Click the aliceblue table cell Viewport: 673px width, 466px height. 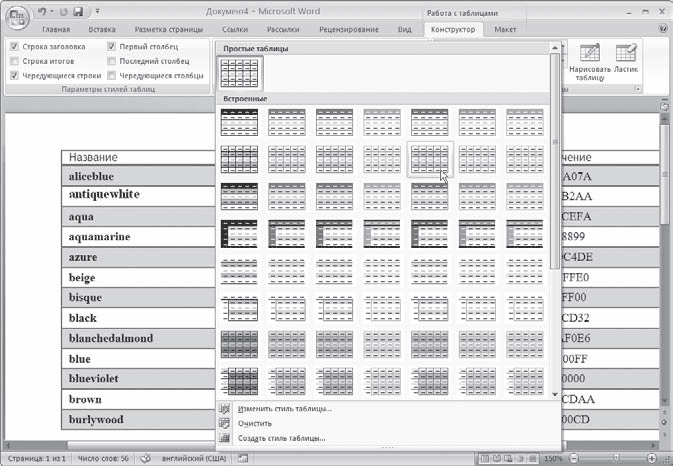[138, 176]
